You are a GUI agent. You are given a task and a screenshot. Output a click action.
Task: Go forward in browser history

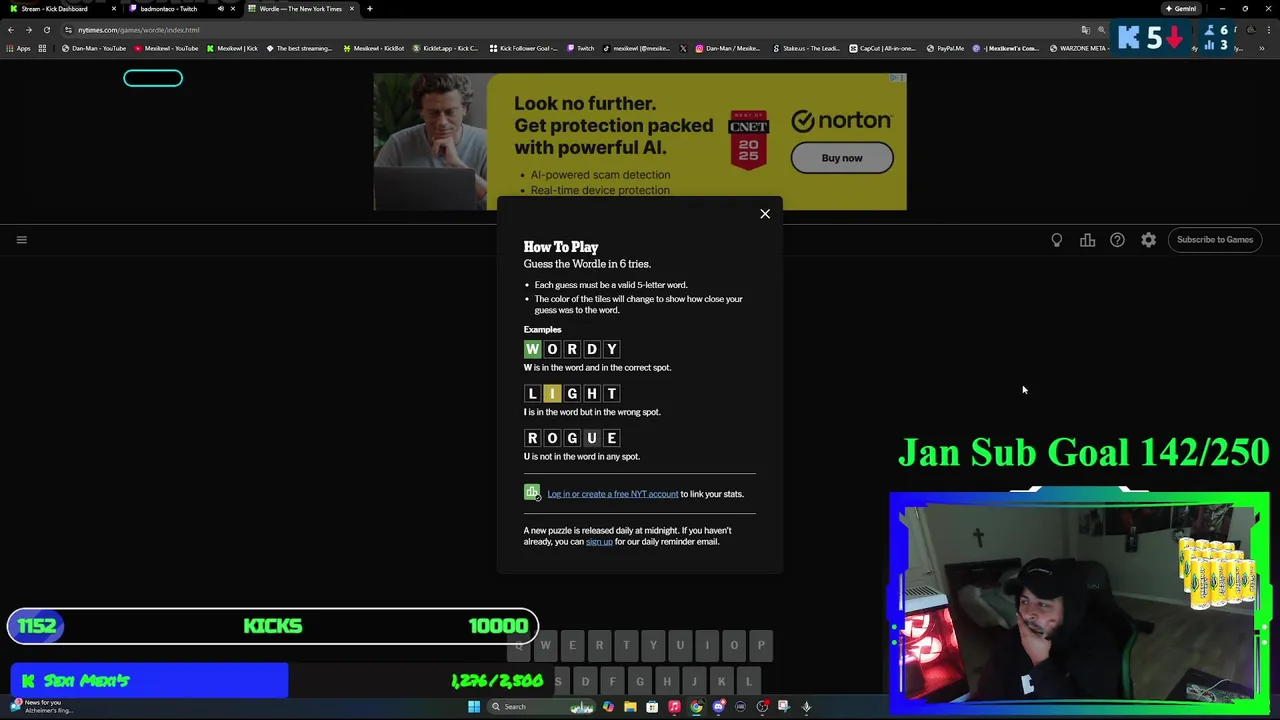pos(28,30)
